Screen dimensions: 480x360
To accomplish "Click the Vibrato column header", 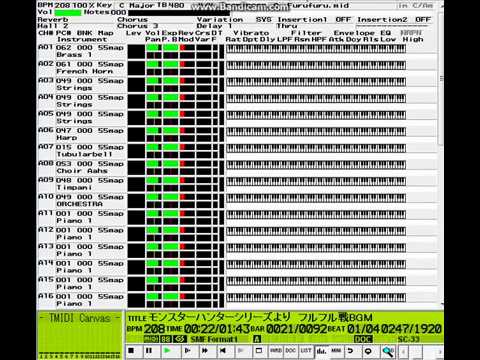I will (251, 33).
